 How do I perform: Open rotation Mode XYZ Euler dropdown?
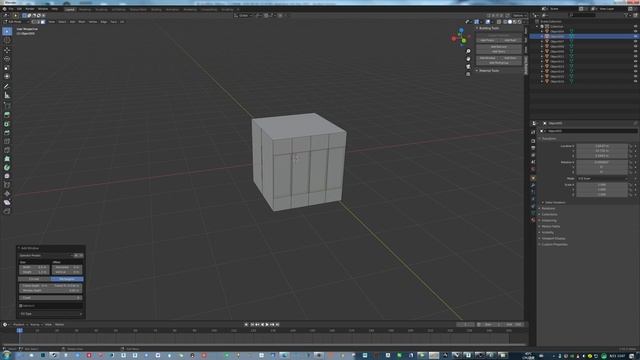pyautogui.click(x=602, y=178)
